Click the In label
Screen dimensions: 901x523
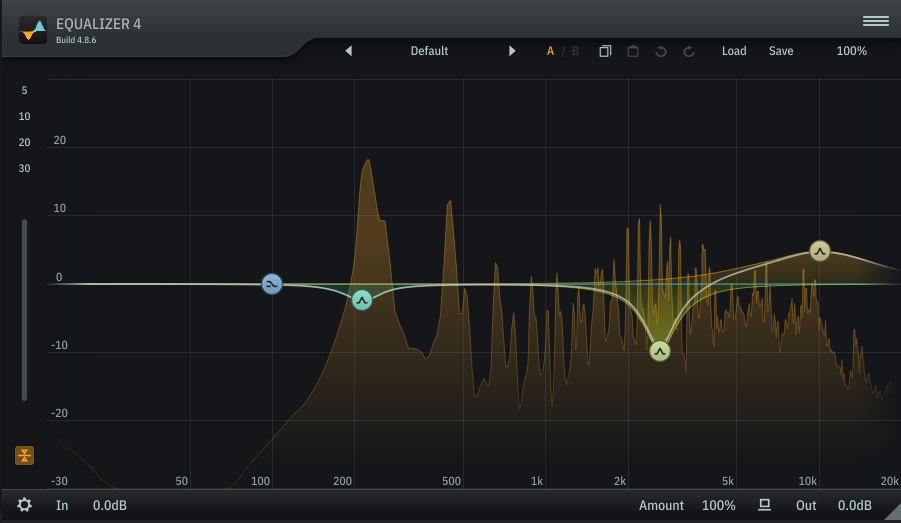pos(62,506)
